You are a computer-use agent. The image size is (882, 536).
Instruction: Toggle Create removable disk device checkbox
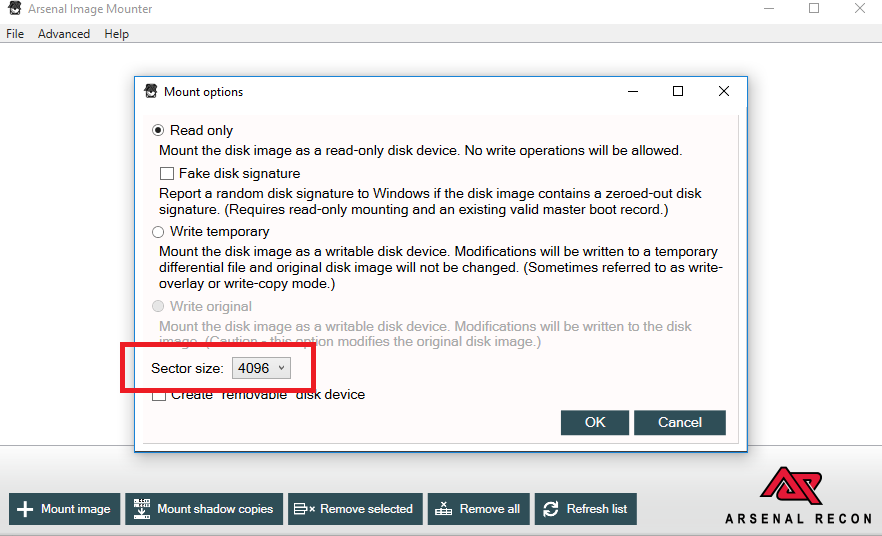pyautogui.click(x=159, y=395)
